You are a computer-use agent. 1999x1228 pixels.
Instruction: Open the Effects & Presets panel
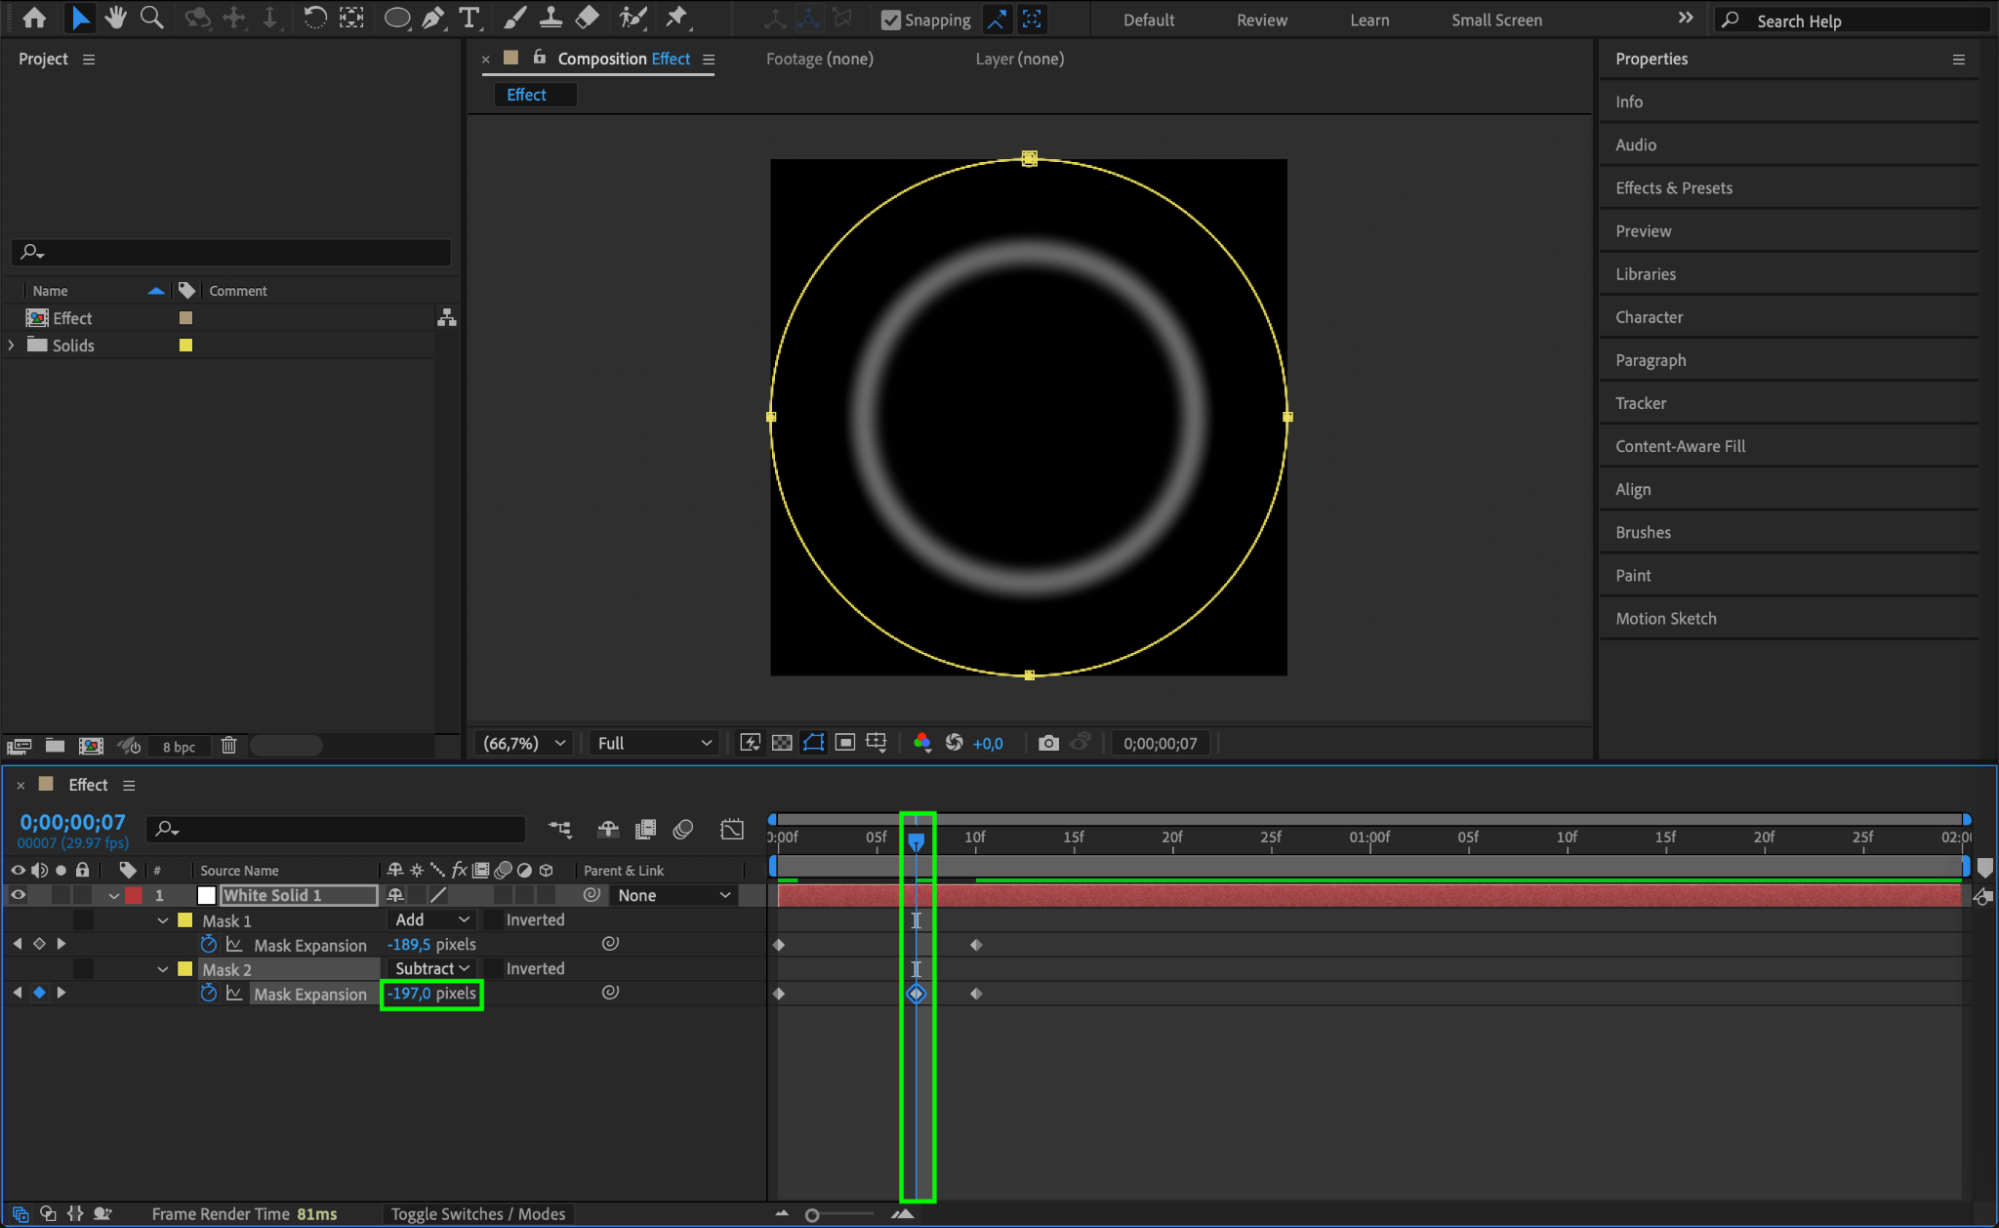point(1673,188)
